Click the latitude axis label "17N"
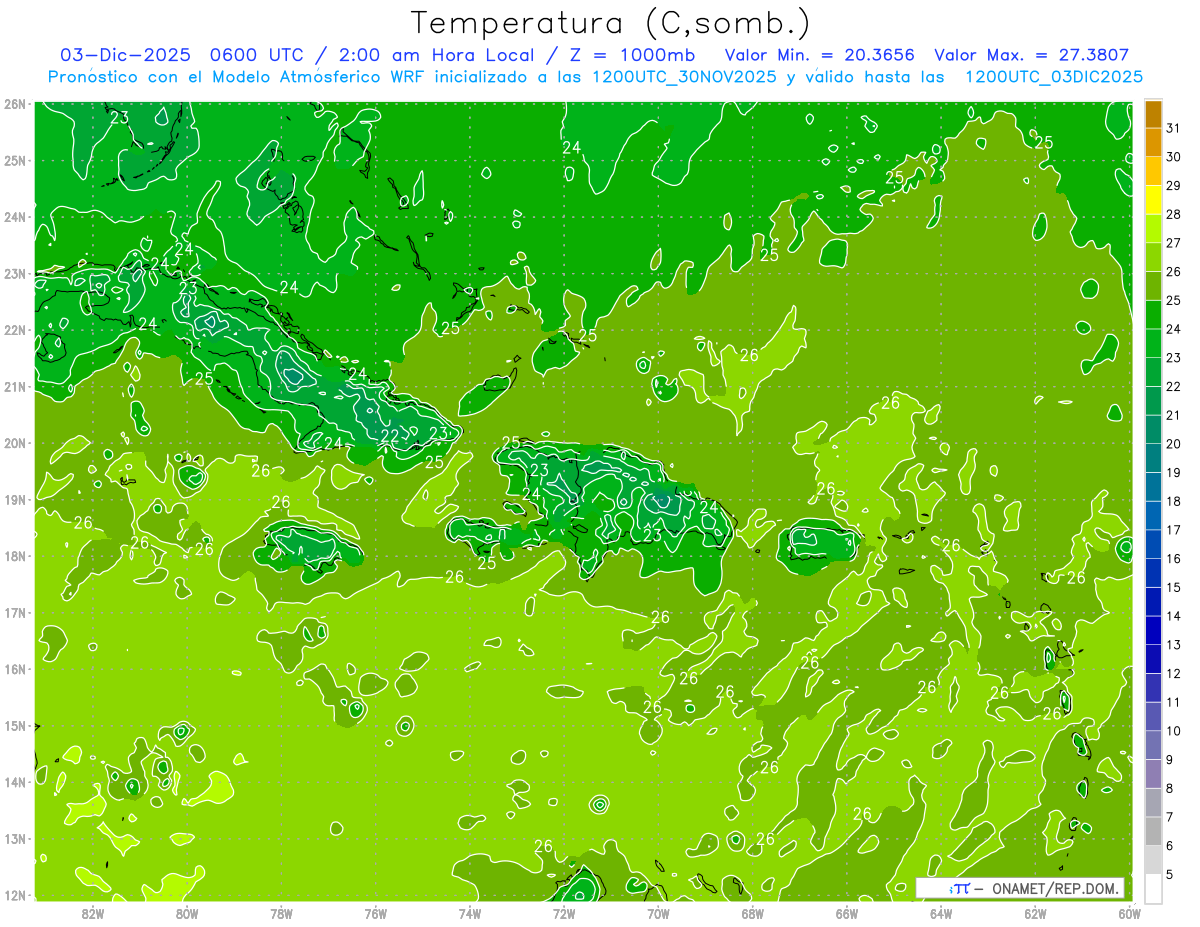 coord(14,612)
